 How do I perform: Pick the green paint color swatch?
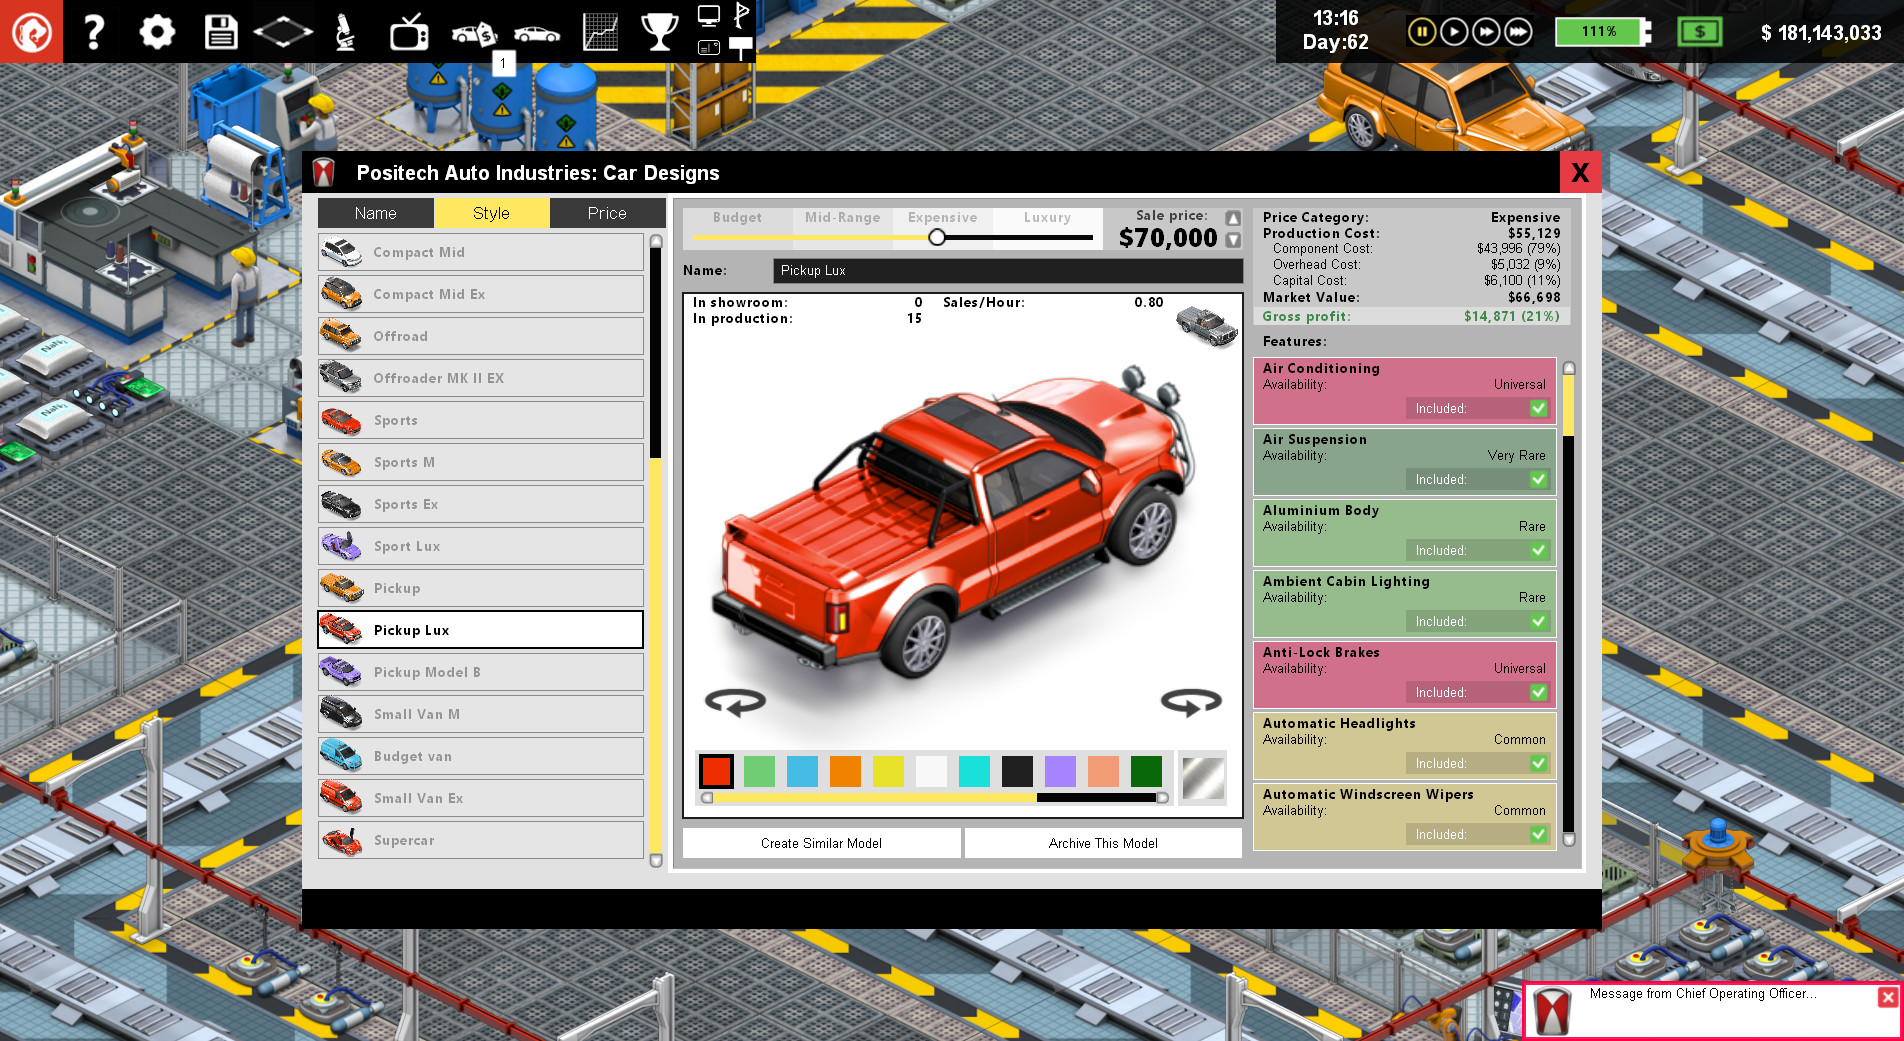point(759,771)
